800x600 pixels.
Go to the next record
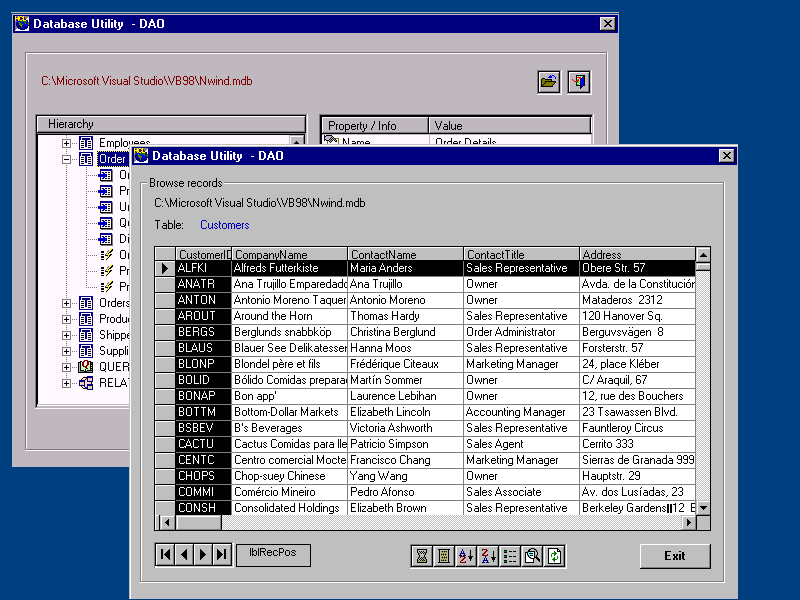203,555
